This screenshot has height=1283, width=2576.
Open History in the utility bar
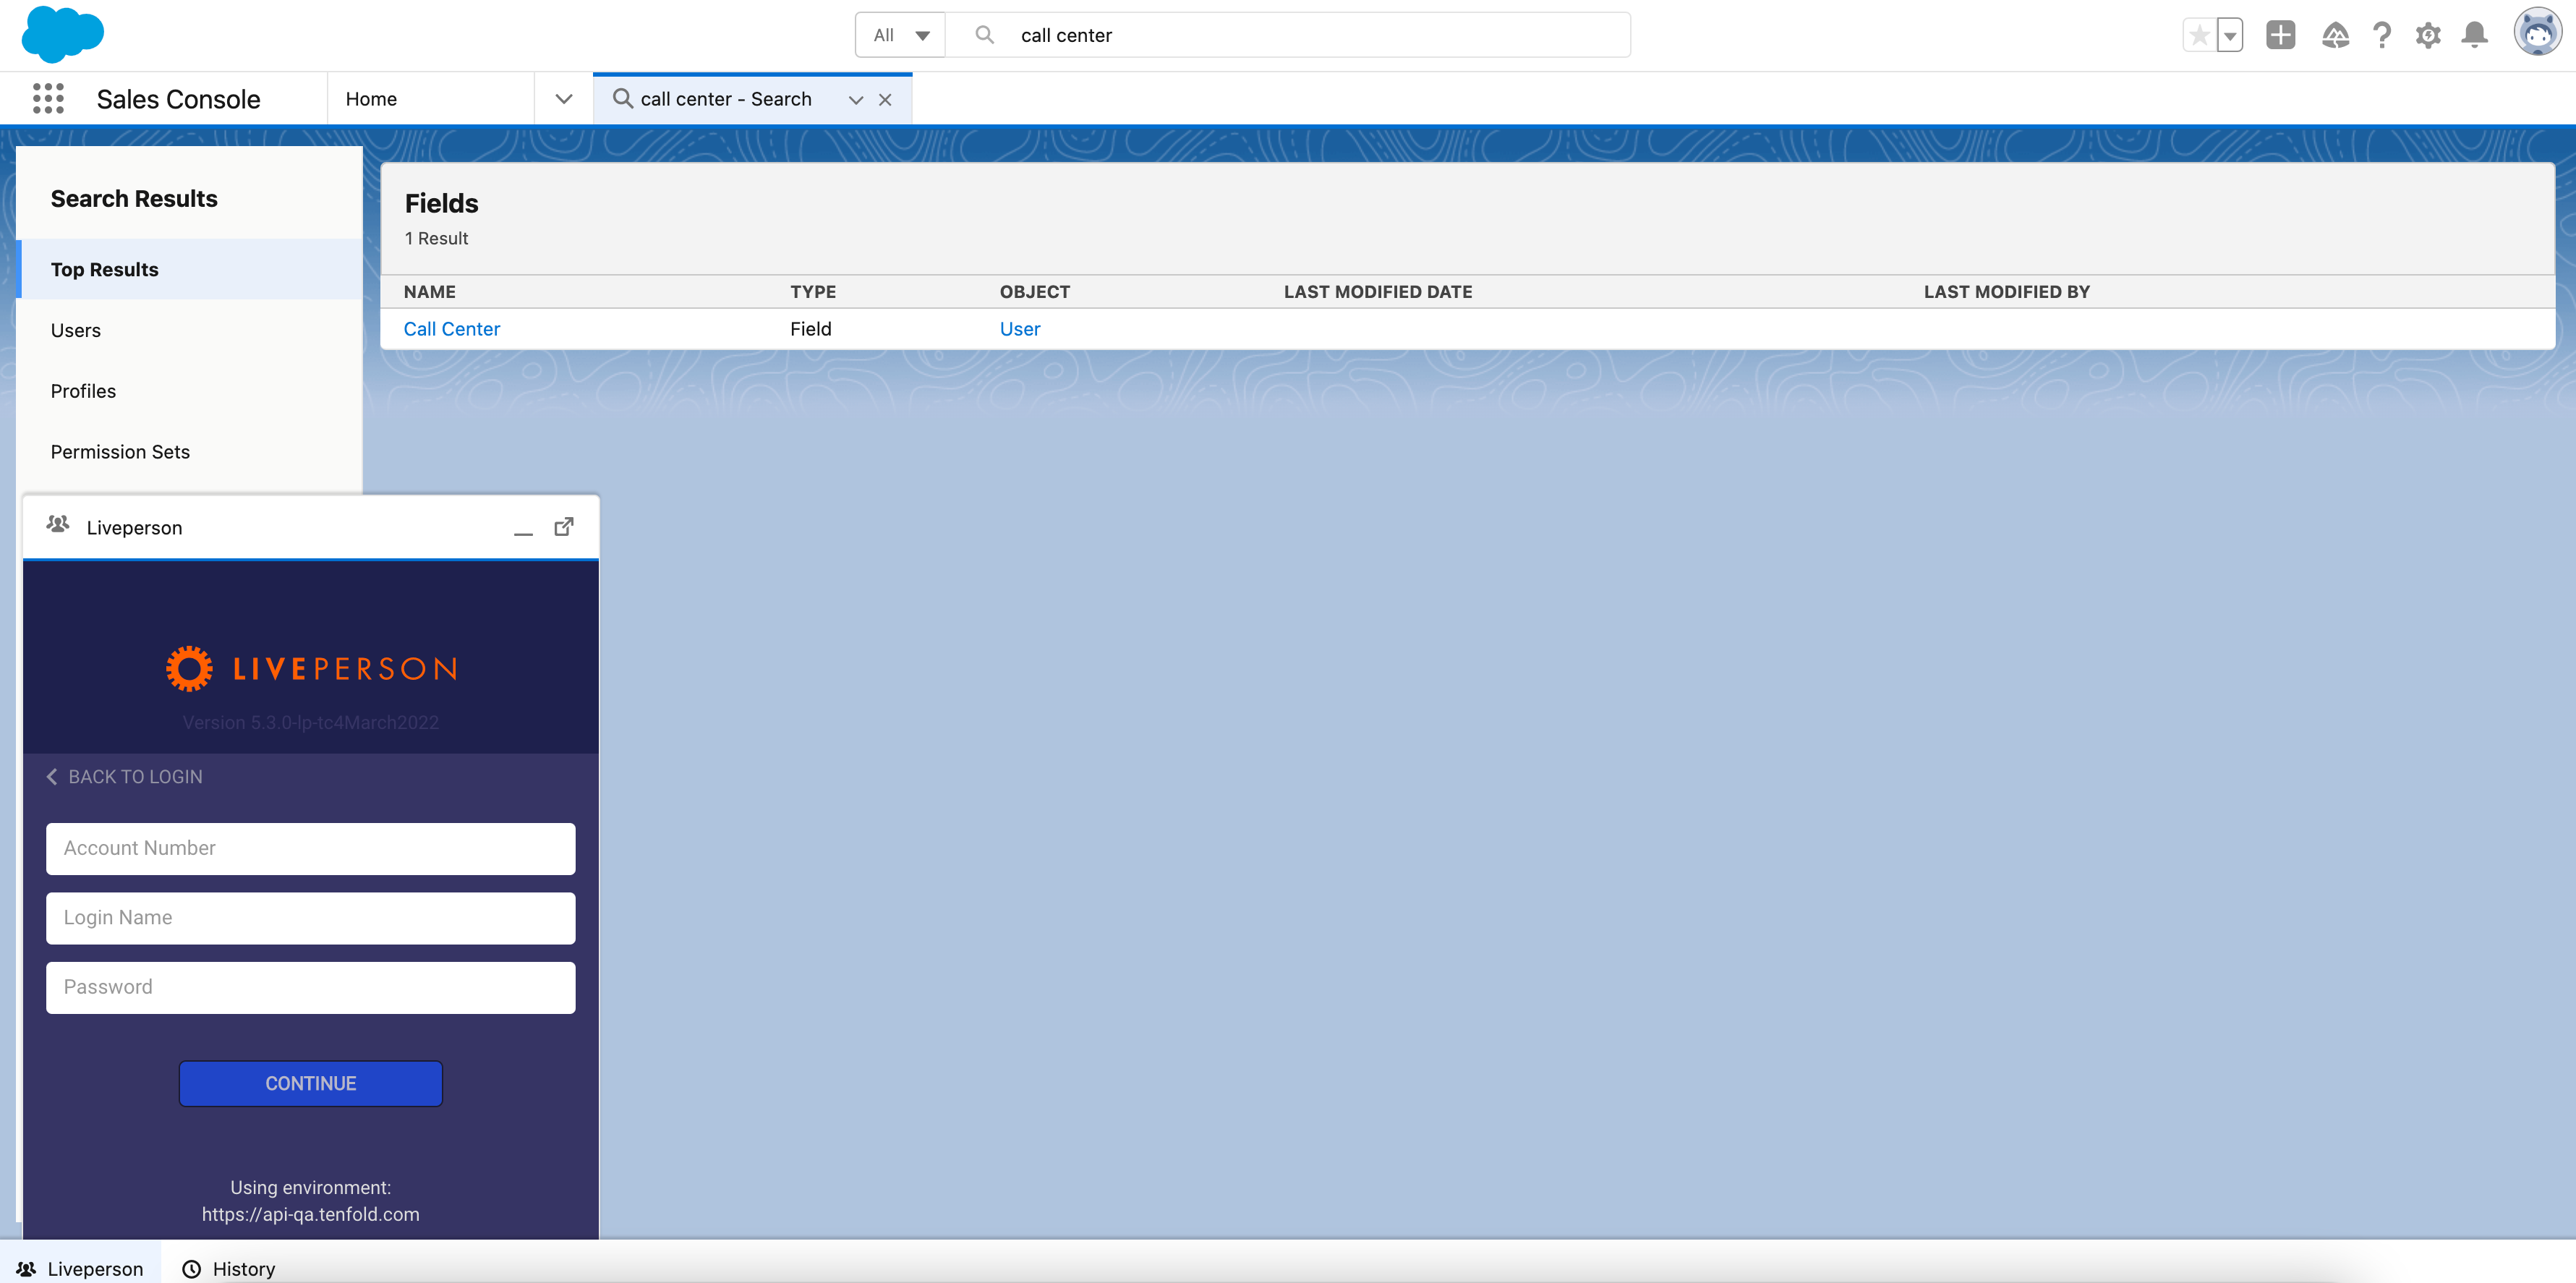[229, 1268]
